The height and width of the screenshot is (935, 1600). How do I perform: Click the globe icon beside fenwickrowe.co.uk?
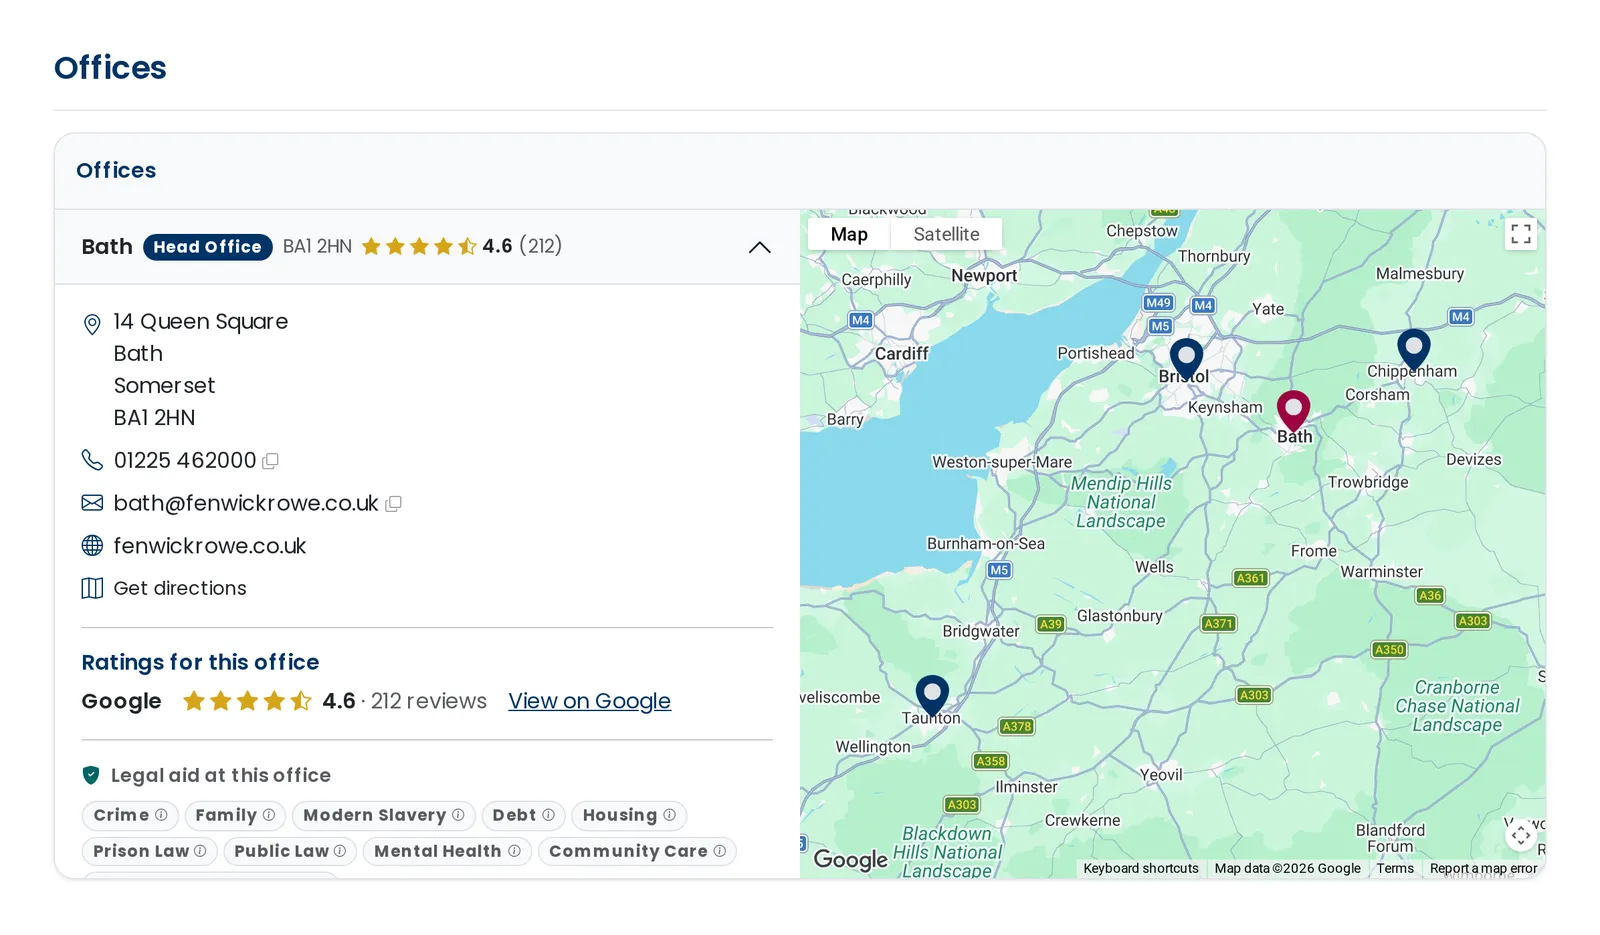point(92,545)
